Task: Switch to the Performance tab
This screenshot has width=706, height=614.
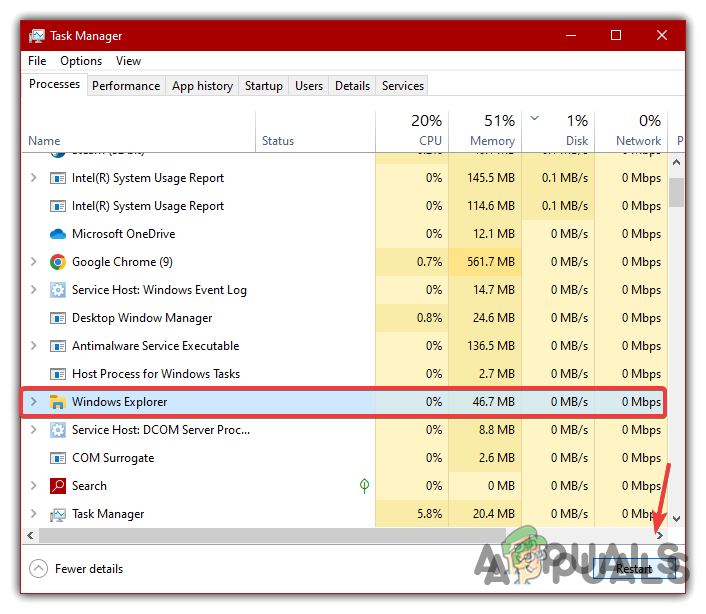Action: click(x=126, y=86)
